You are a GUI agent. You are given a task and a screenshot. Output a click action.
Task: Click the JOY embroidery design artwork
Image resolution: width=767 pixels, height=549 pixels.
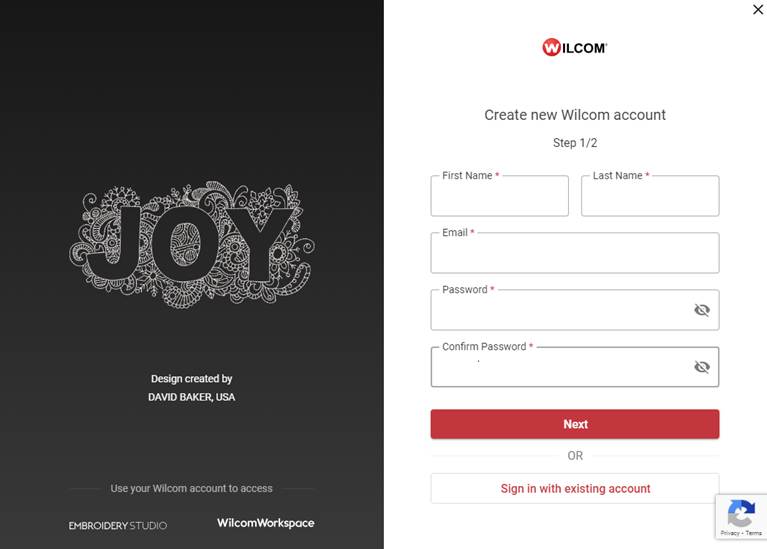191,244
